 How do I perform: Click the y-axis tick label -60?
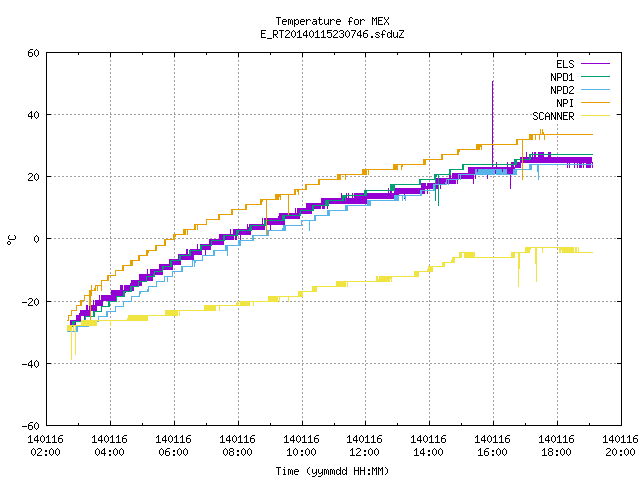tap(31, 426)
